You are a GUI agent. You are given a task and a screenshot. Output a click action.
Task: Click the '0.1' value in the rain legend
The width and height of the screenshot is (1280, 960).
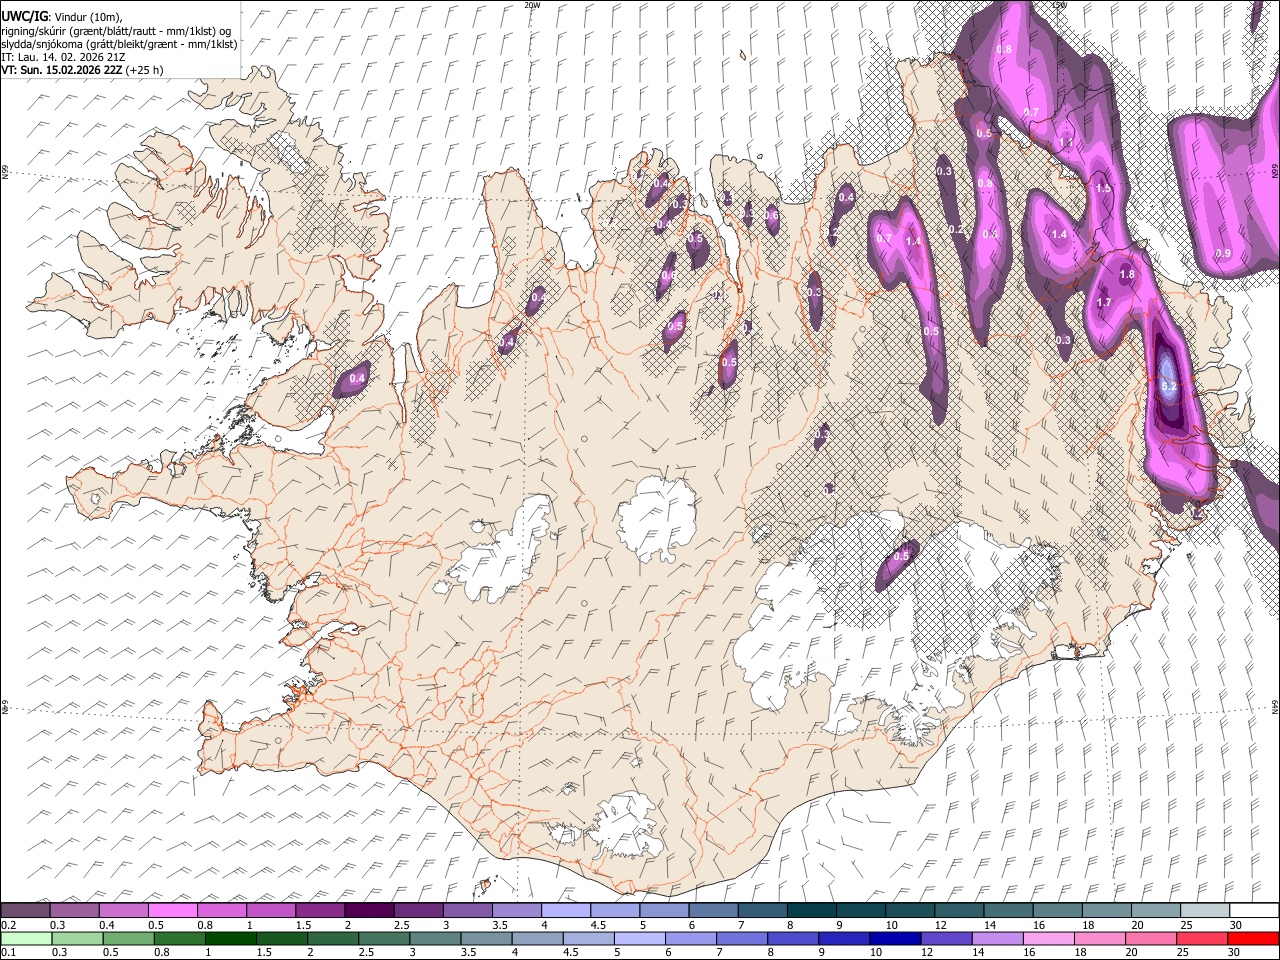pos(8,953)
